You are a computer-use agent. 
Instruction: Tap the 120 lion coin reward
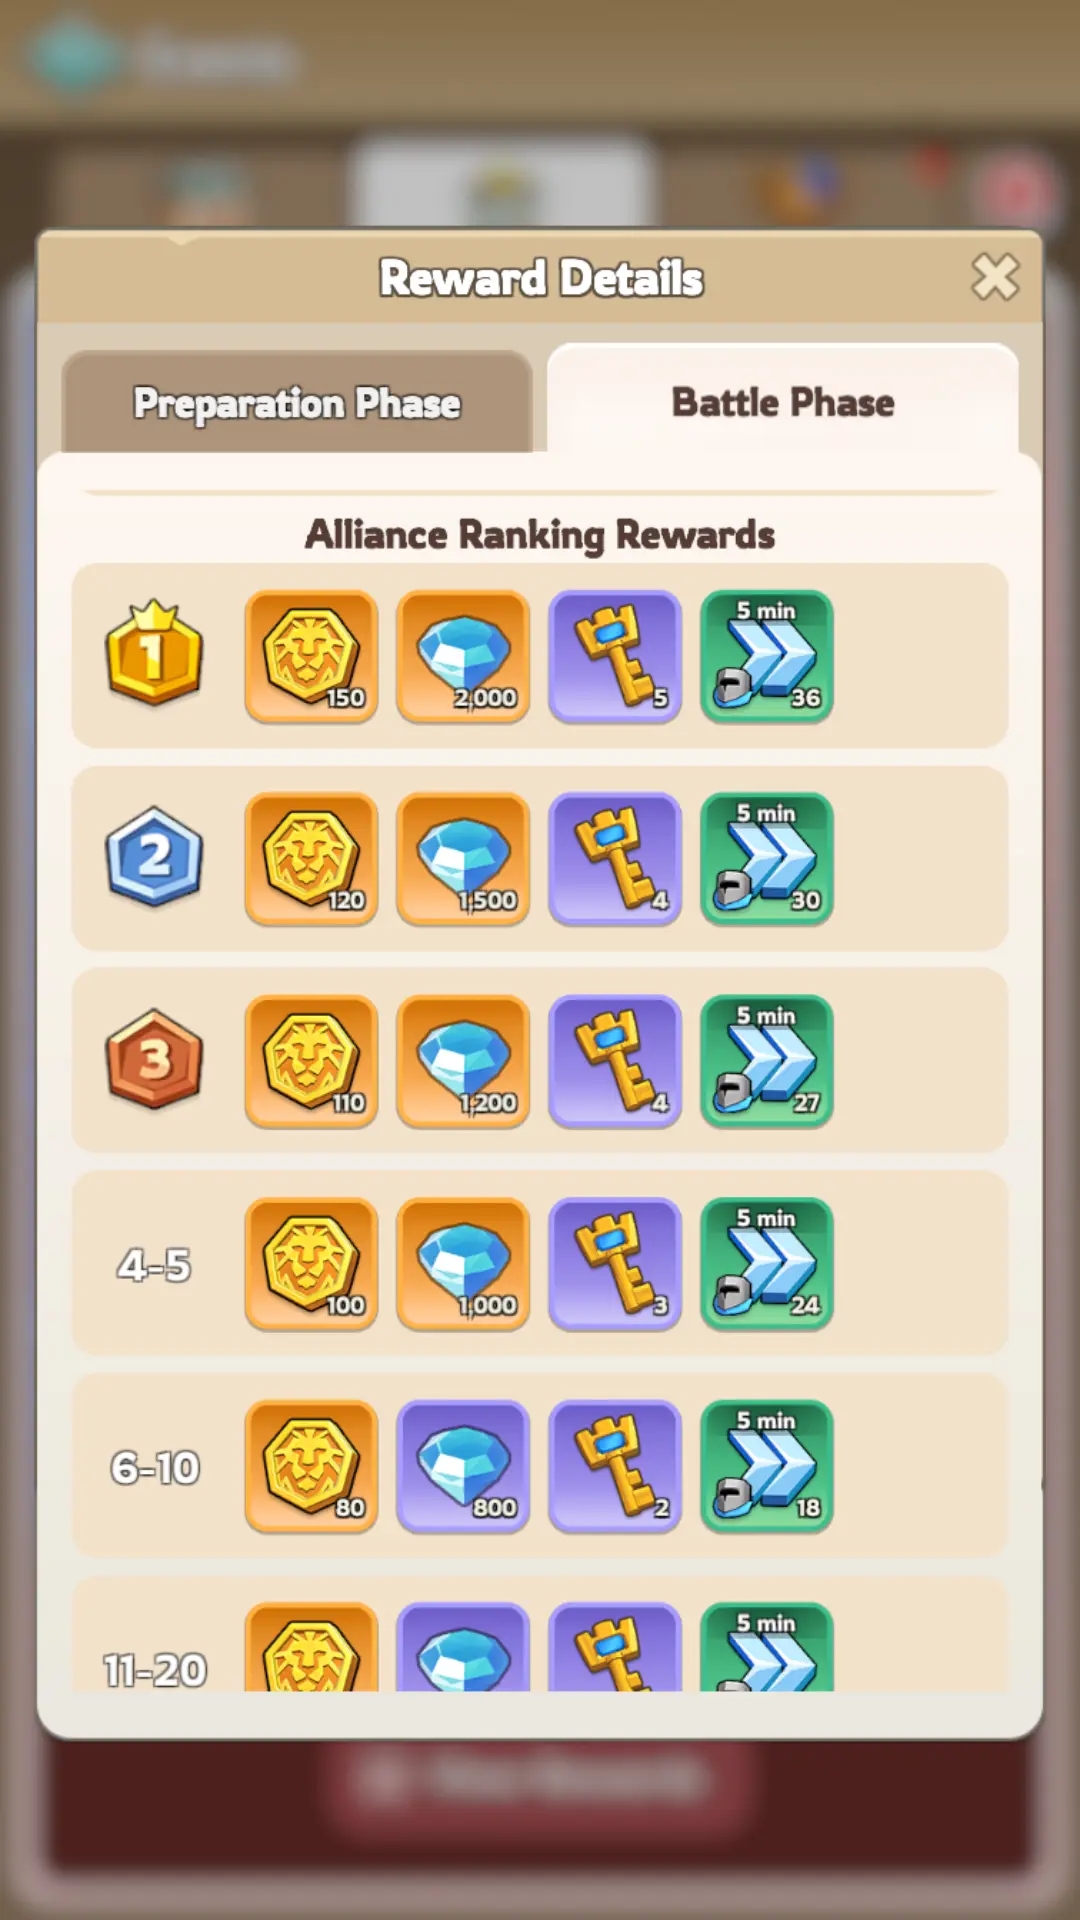click(311, 859)
